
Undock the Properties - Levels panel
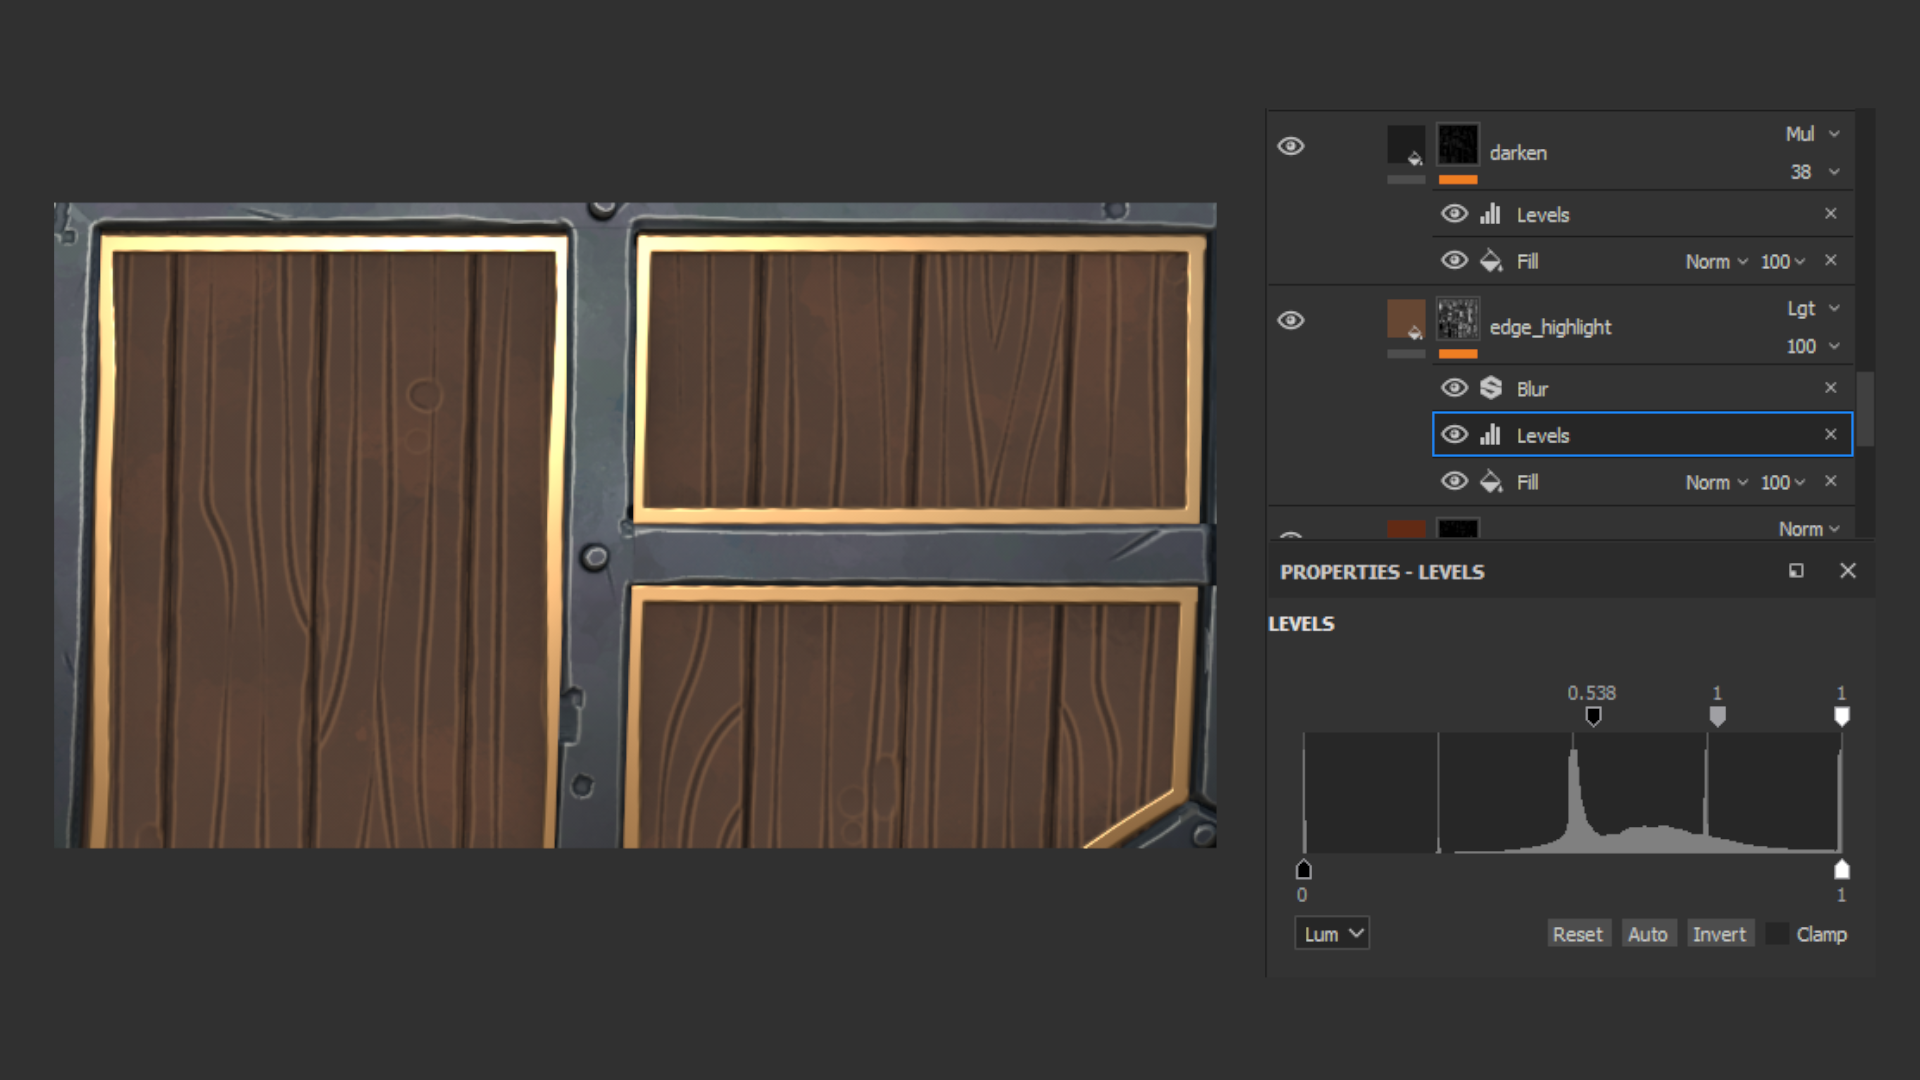tap(1796, 571)
